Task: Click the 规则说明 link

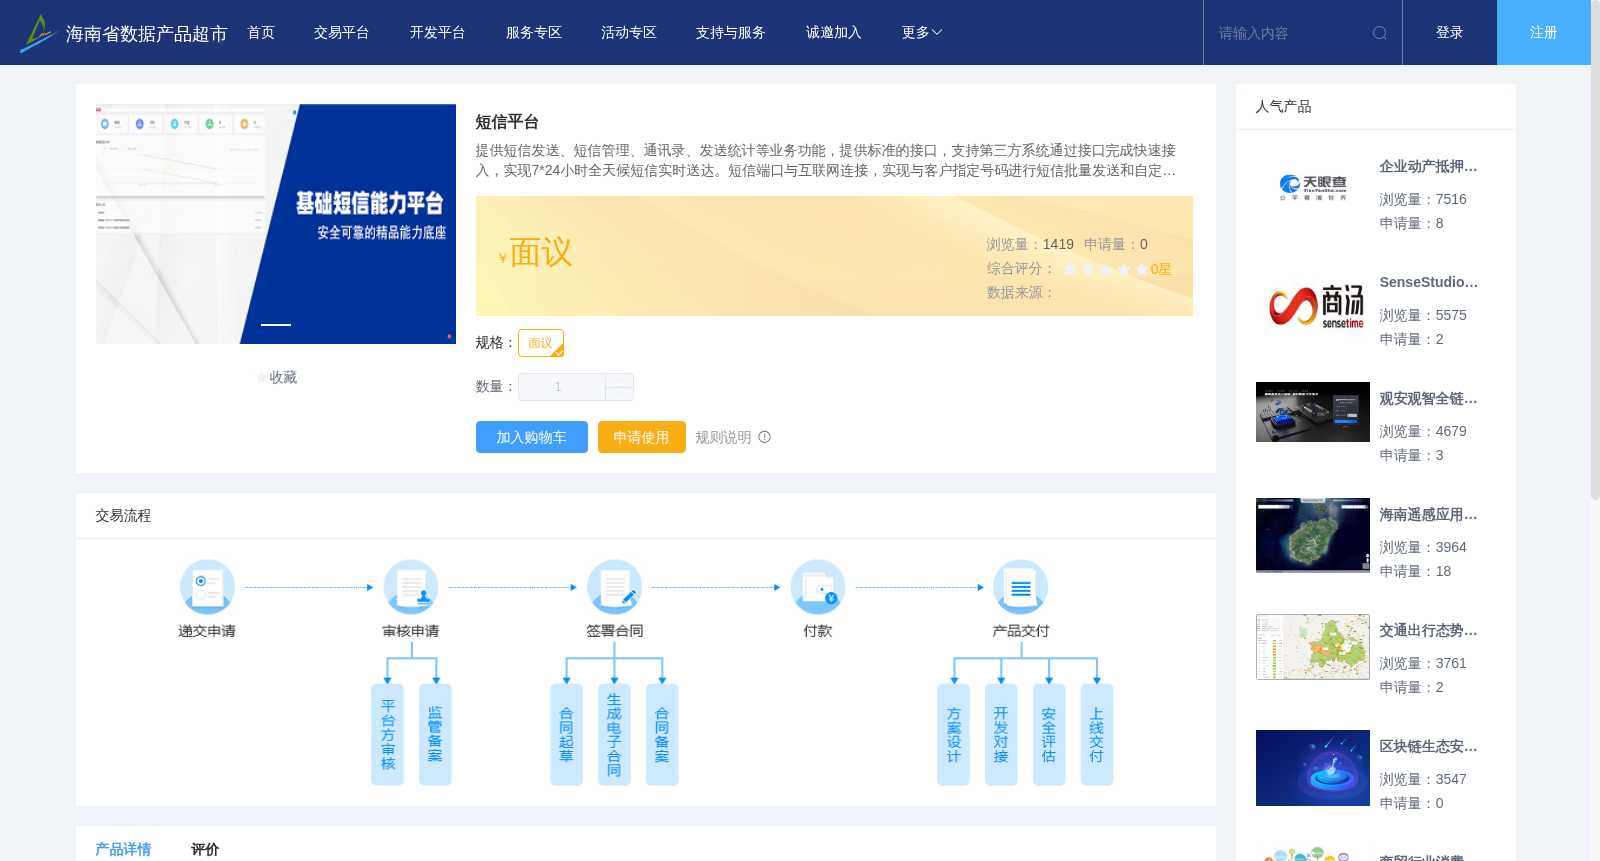Action: tap(723, 437)
